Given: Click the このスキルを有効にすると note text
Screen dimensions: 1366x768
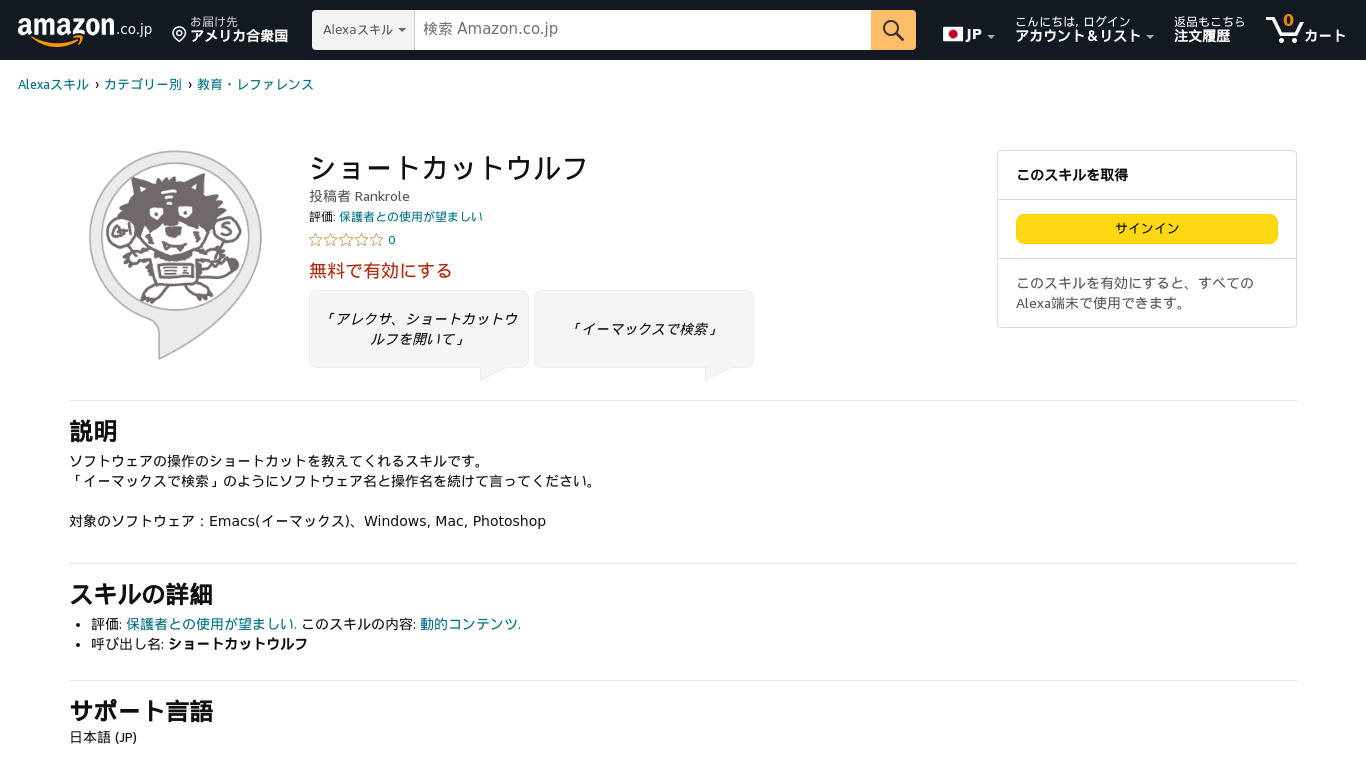Looking at the screenshot, I should pyautogui.click(x=1135, y=293).
